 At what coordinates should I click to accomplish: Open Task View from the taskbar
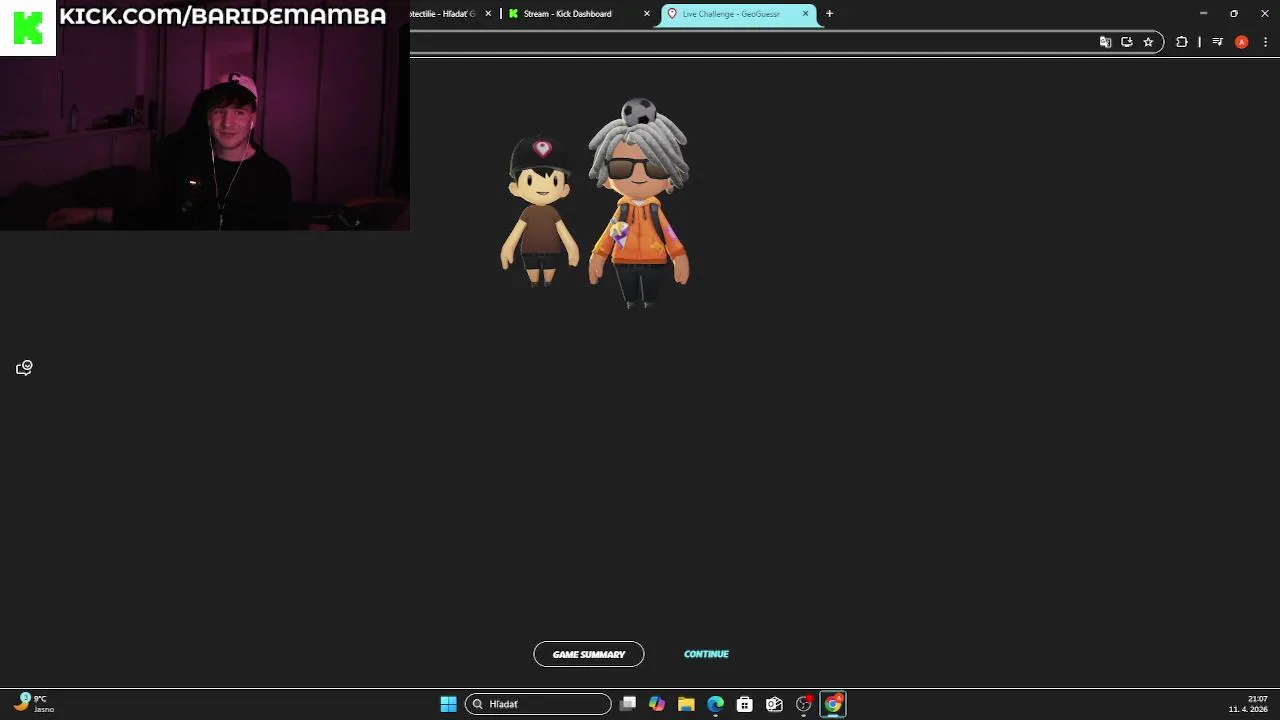(x=628, y=704)
